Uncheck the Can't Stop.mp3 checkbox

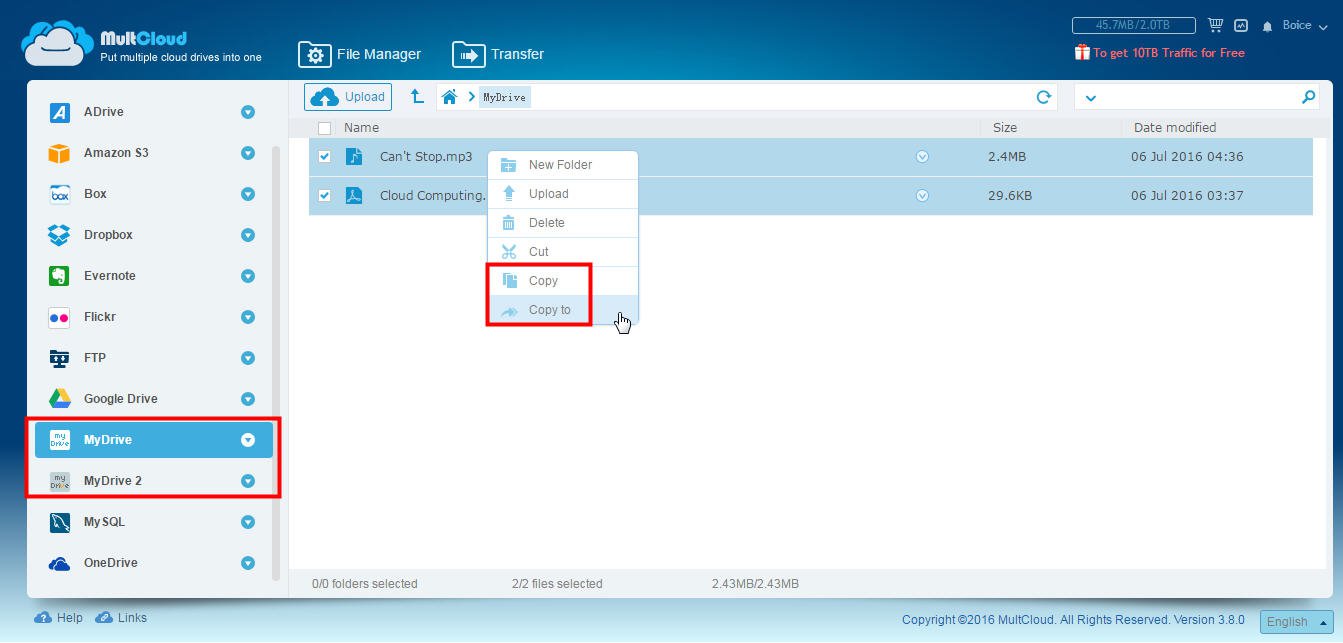[324, 157]
